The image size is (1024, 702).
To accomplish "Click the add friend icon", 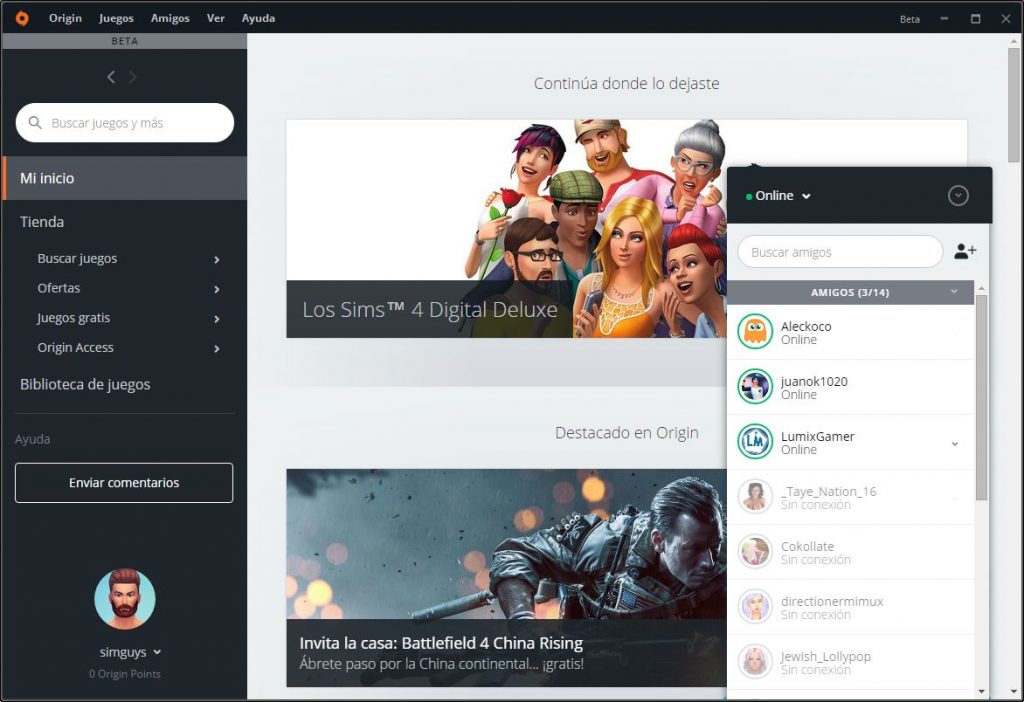I will (965, 251).
